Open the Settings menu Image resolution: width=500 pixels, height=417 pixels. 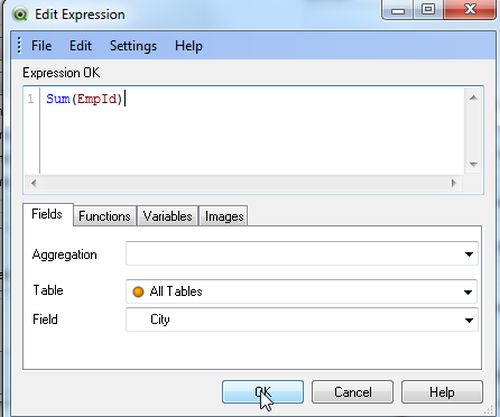tap(133, 46)
